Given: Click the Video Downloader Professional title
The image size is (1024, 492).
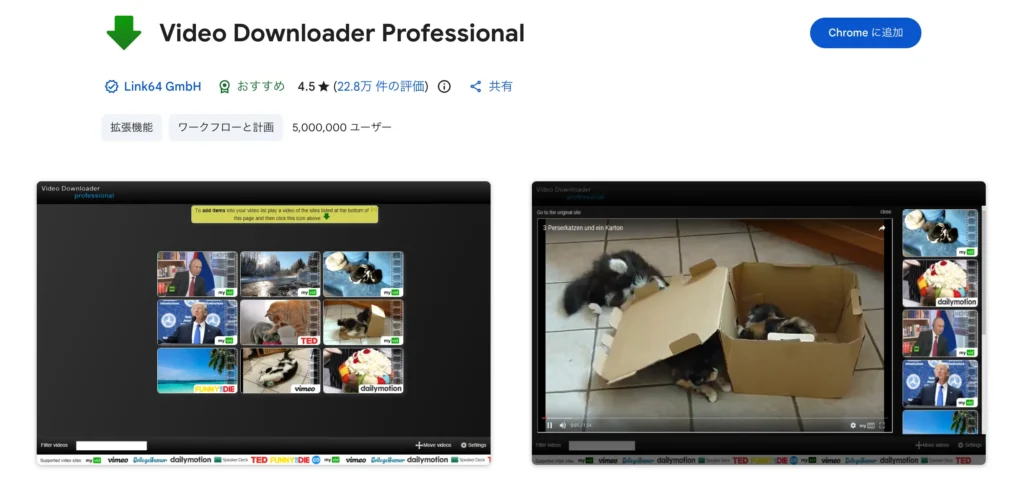Looking at the screenshot, I should coord(342,33).
